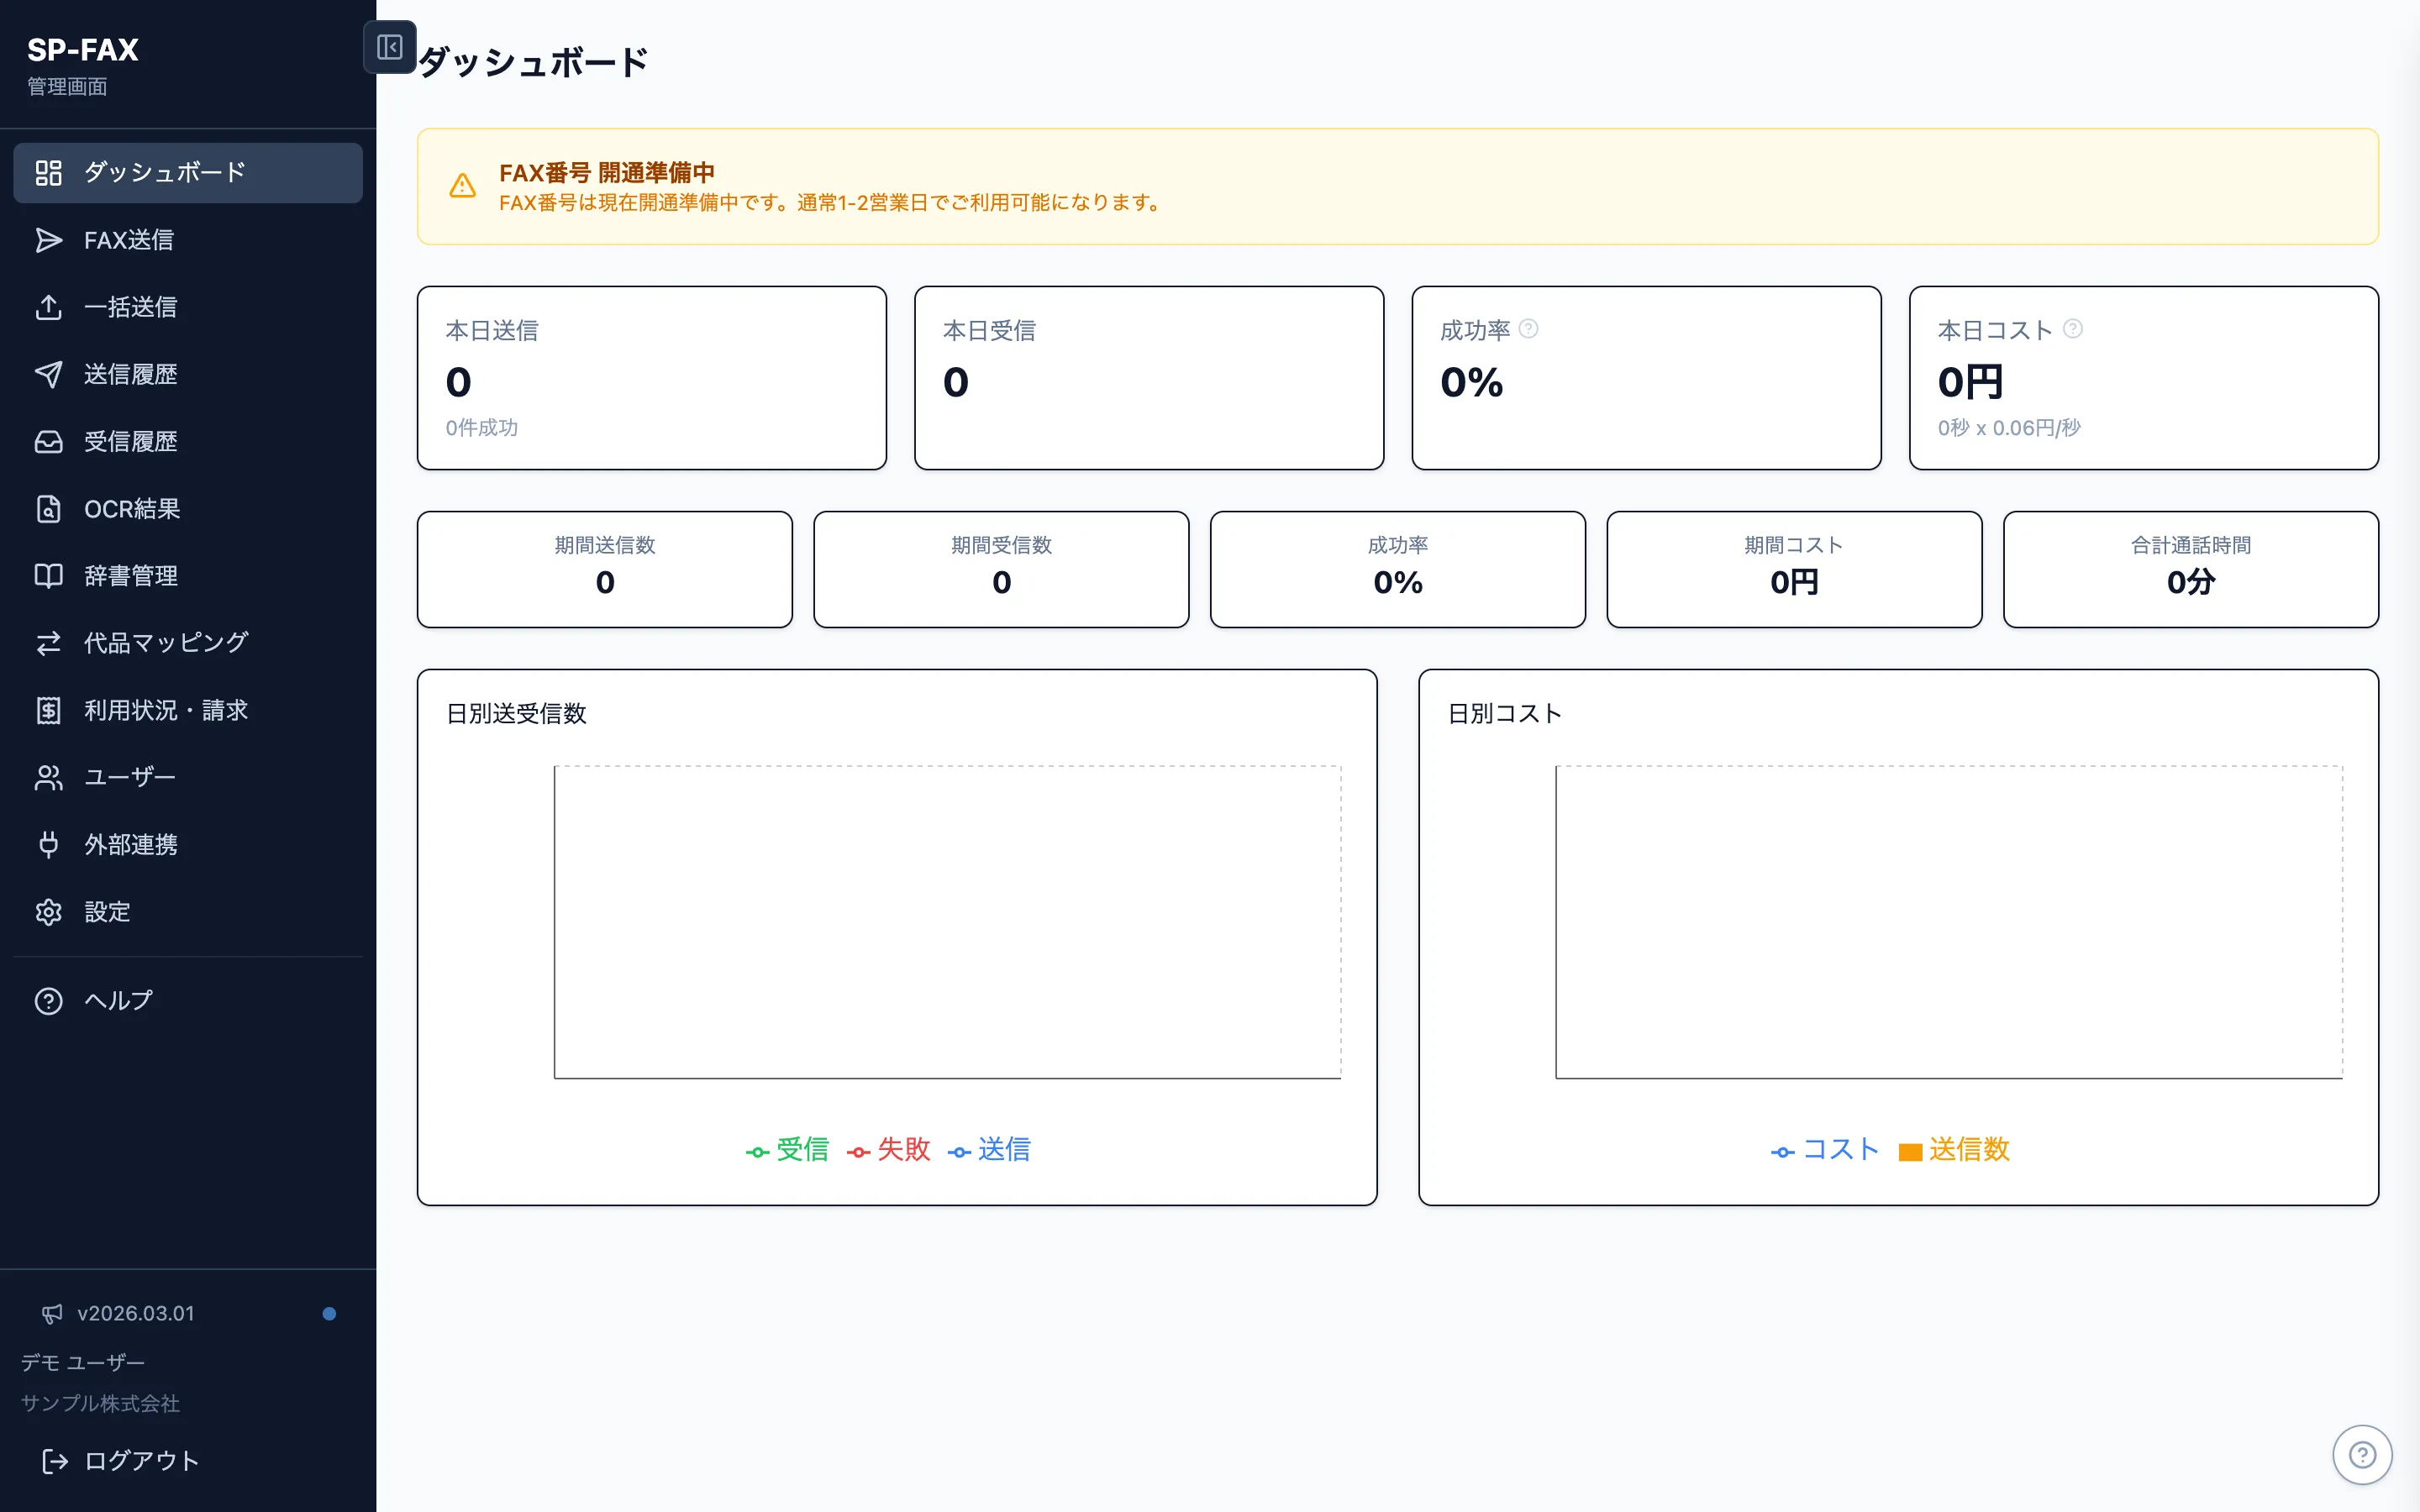Click the 外部連携 plug icon
Viewport: 2420px width, 1512px height.
(48, 845)
